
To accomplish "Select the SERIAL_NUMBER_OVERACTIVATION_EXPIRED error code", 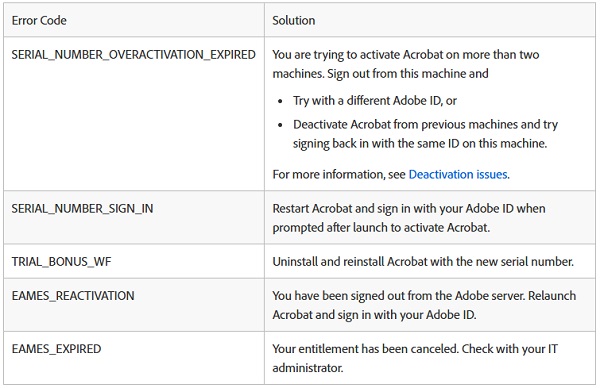I will (x=133, y=55).
